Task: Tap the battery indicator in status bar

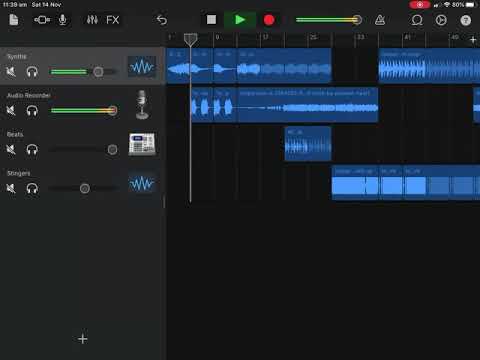Action: pyautogui.click(x=471, y=5)
